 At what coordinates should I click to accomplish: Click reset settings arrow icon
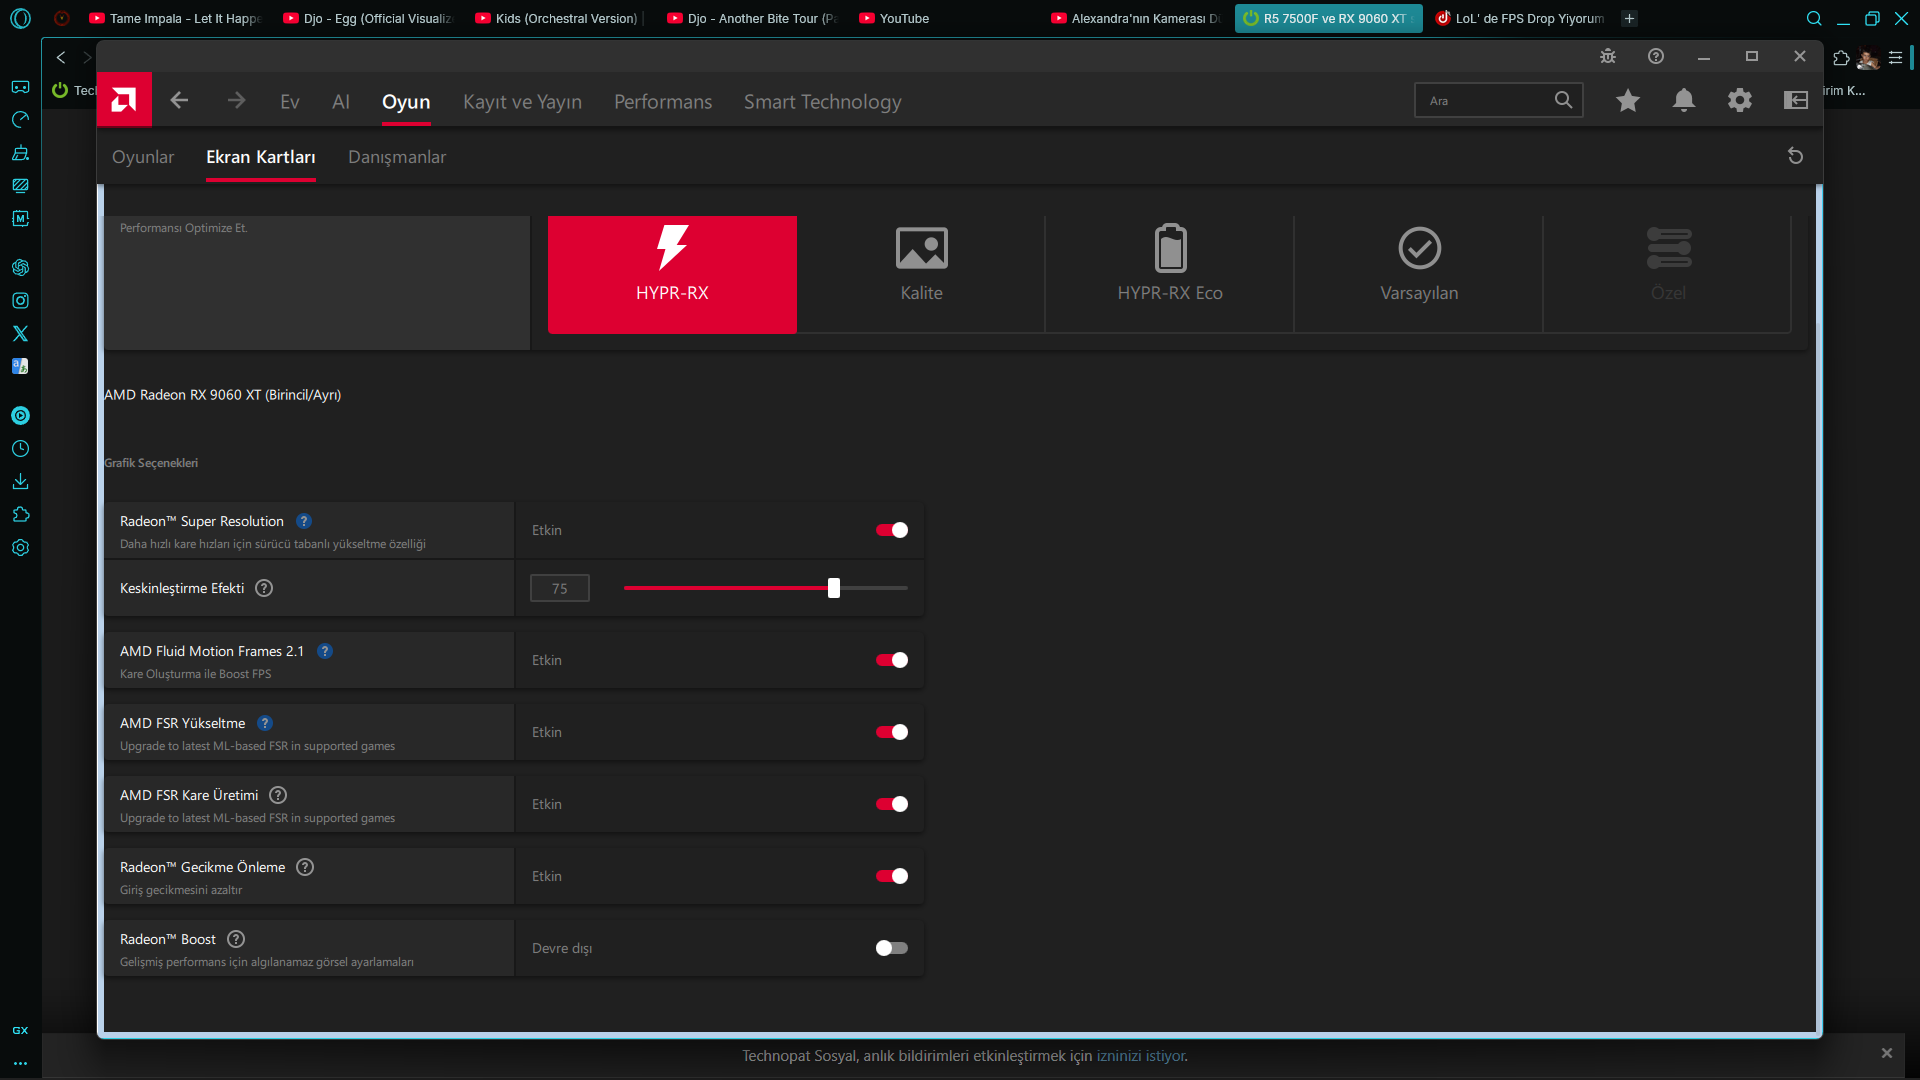(1795, 156)
